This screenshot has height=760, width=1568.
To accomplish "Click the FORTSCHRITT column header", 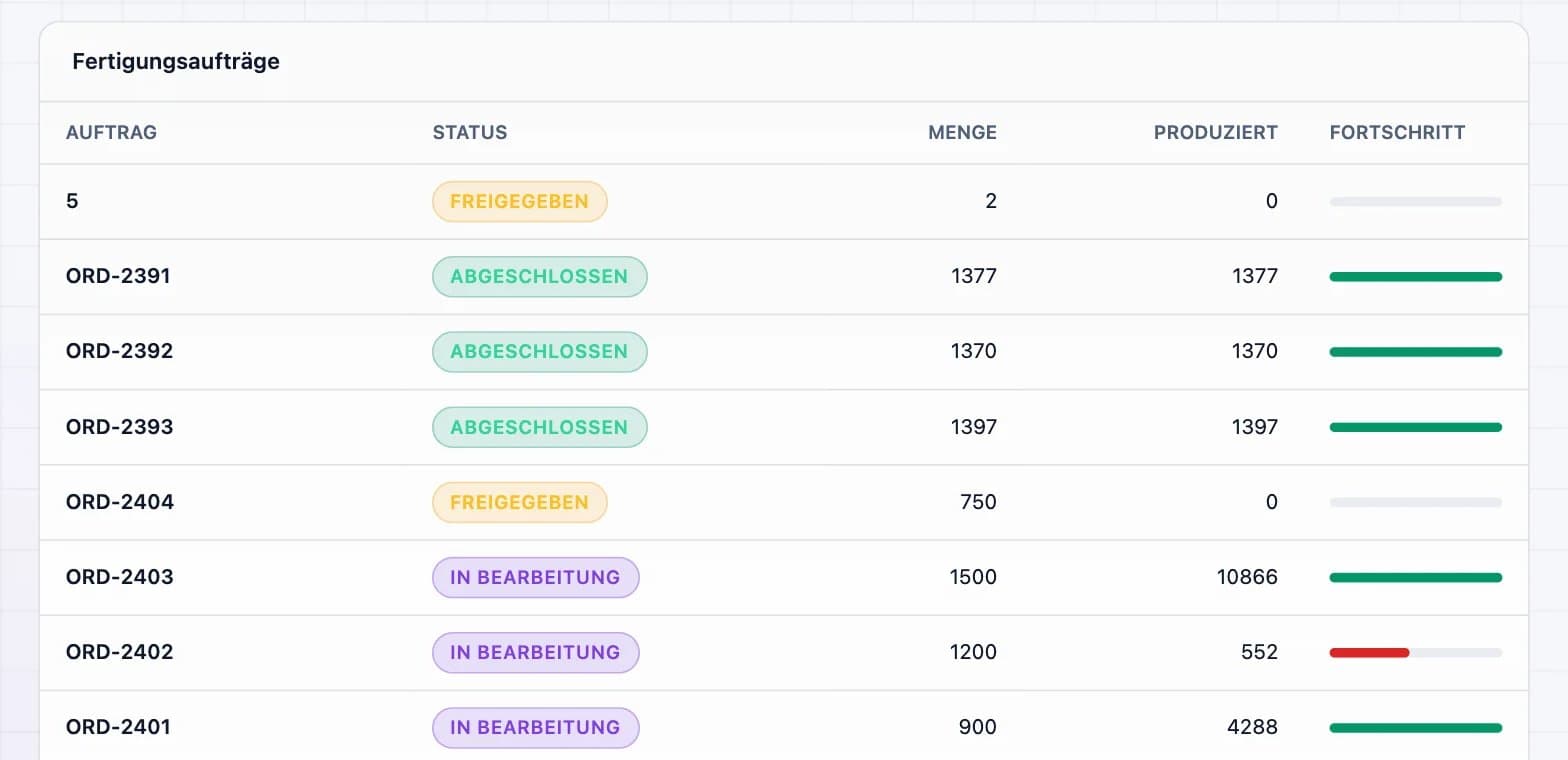I will (1397, 133).
